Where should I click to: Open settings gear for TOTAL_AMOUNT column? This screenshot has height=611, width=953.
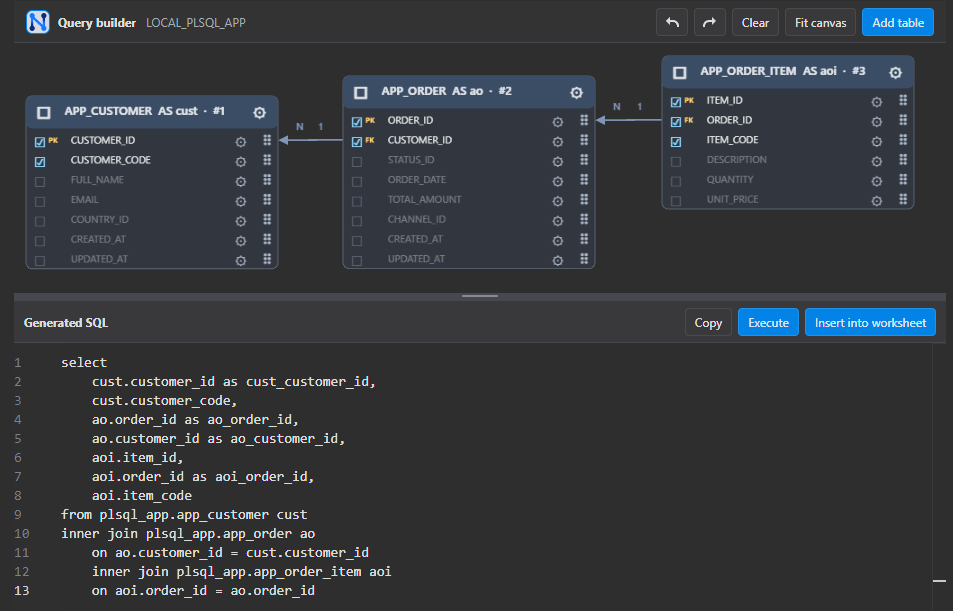[557, 201]
